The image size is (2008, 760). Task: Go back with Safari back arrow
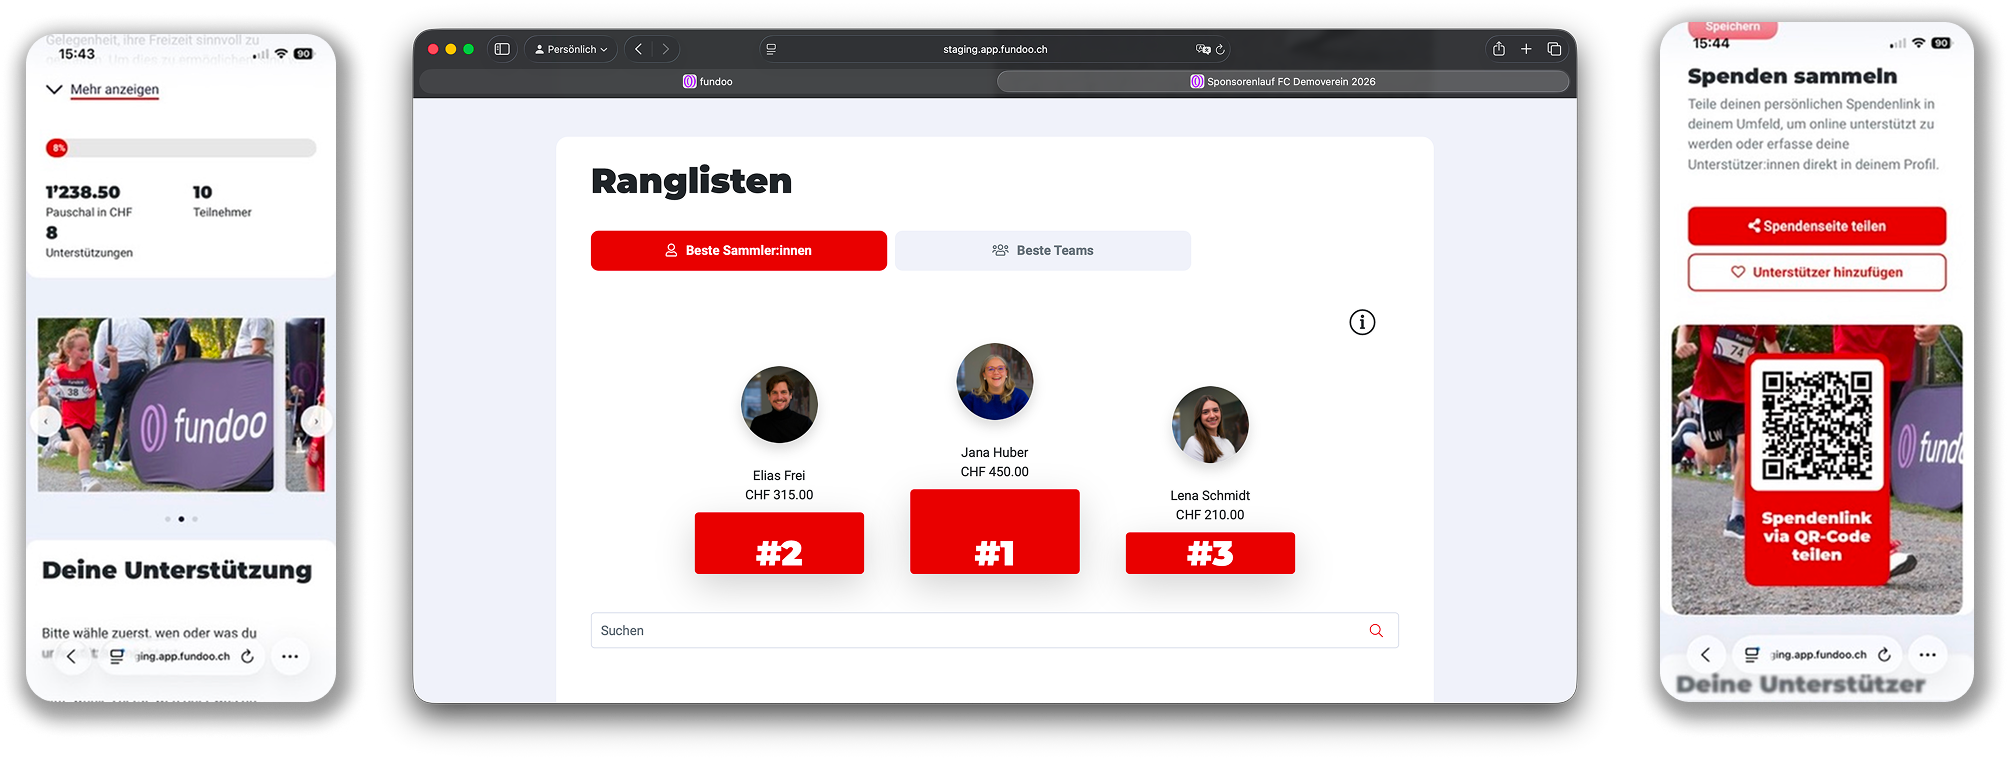point(638,49)
